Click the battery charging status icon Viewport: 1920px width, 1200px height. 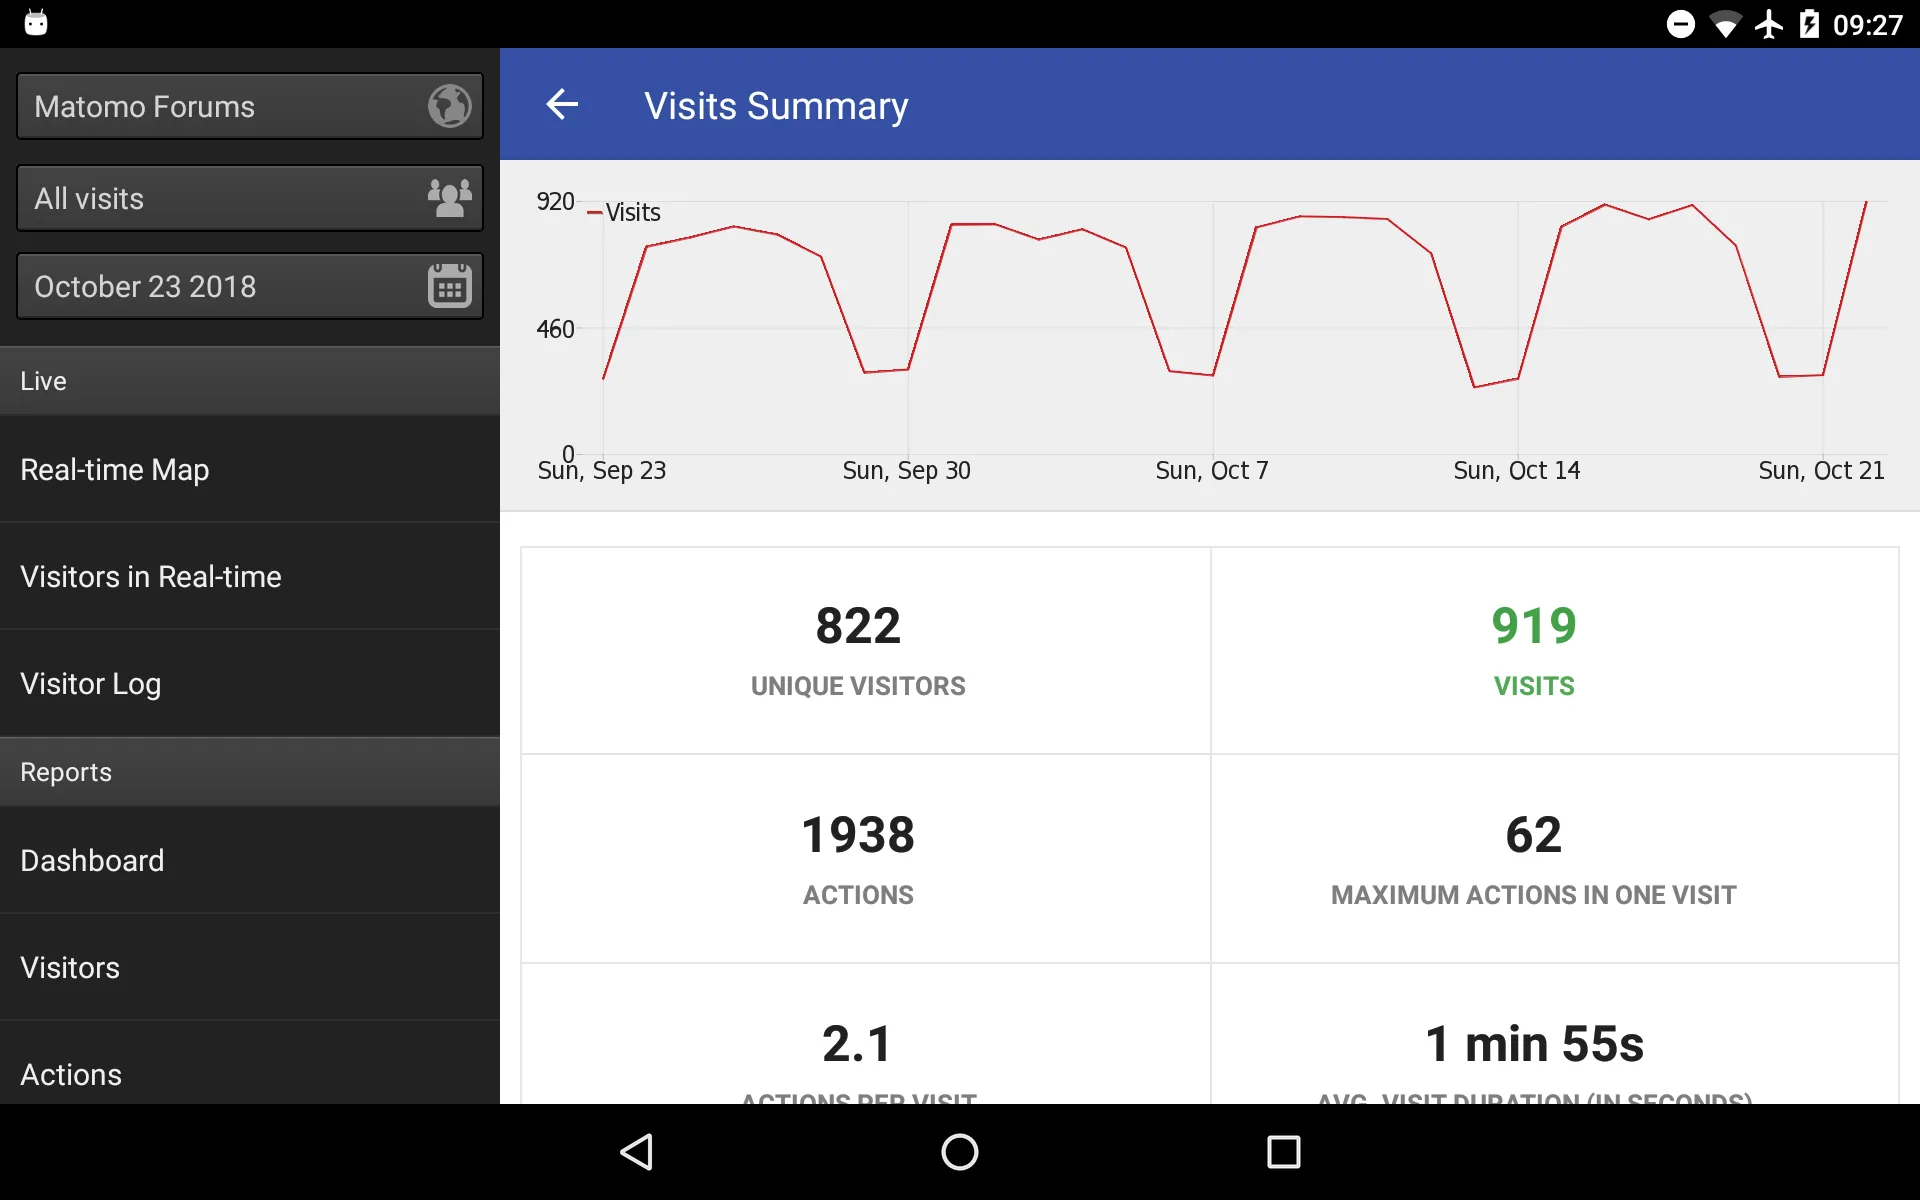(1814, 22)
